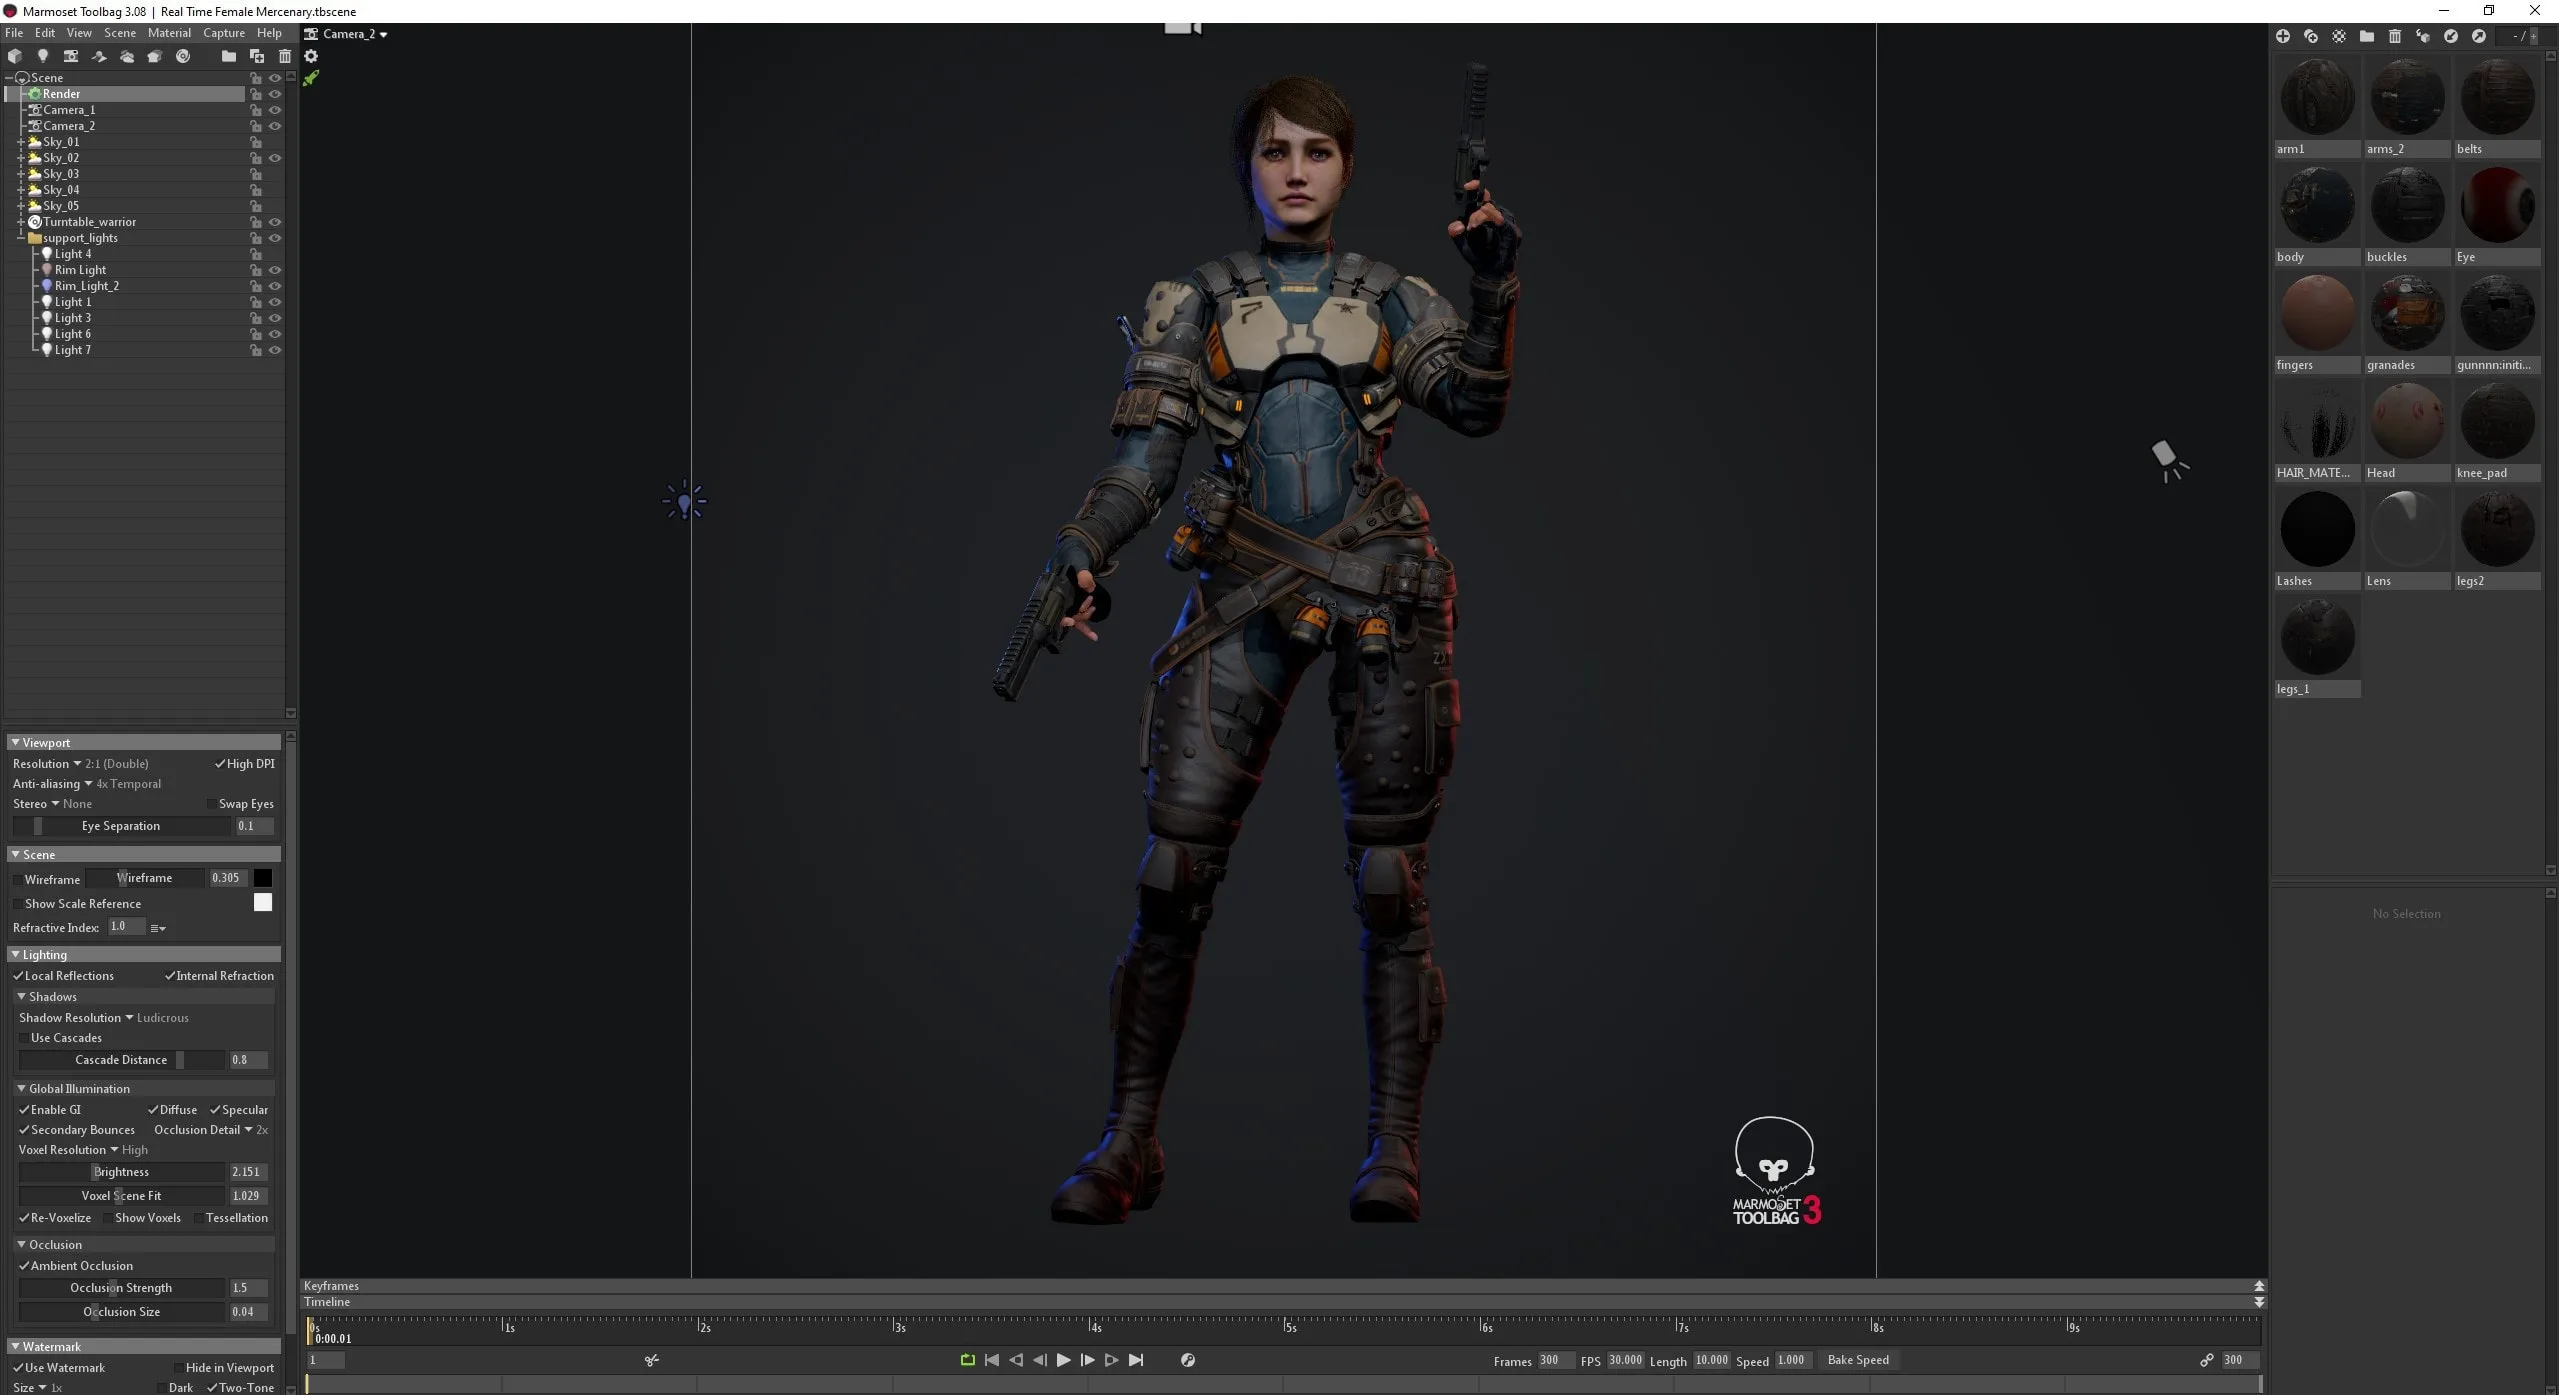
Task: Jump to last frame of timeline
Action: click(x=1136, y=1360)
